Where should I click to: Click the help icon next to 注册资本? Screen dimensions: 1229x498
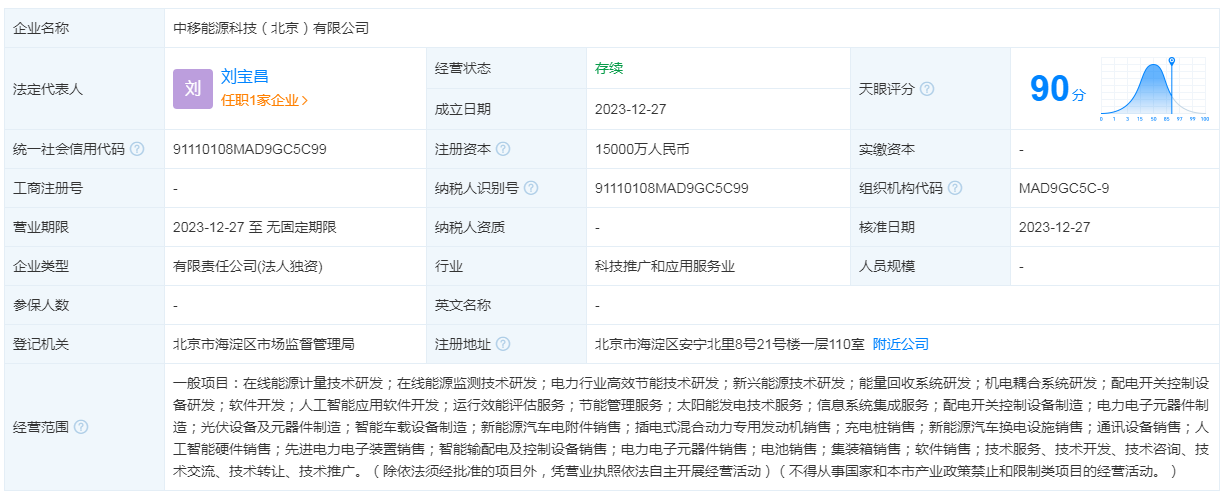point(503,149)
